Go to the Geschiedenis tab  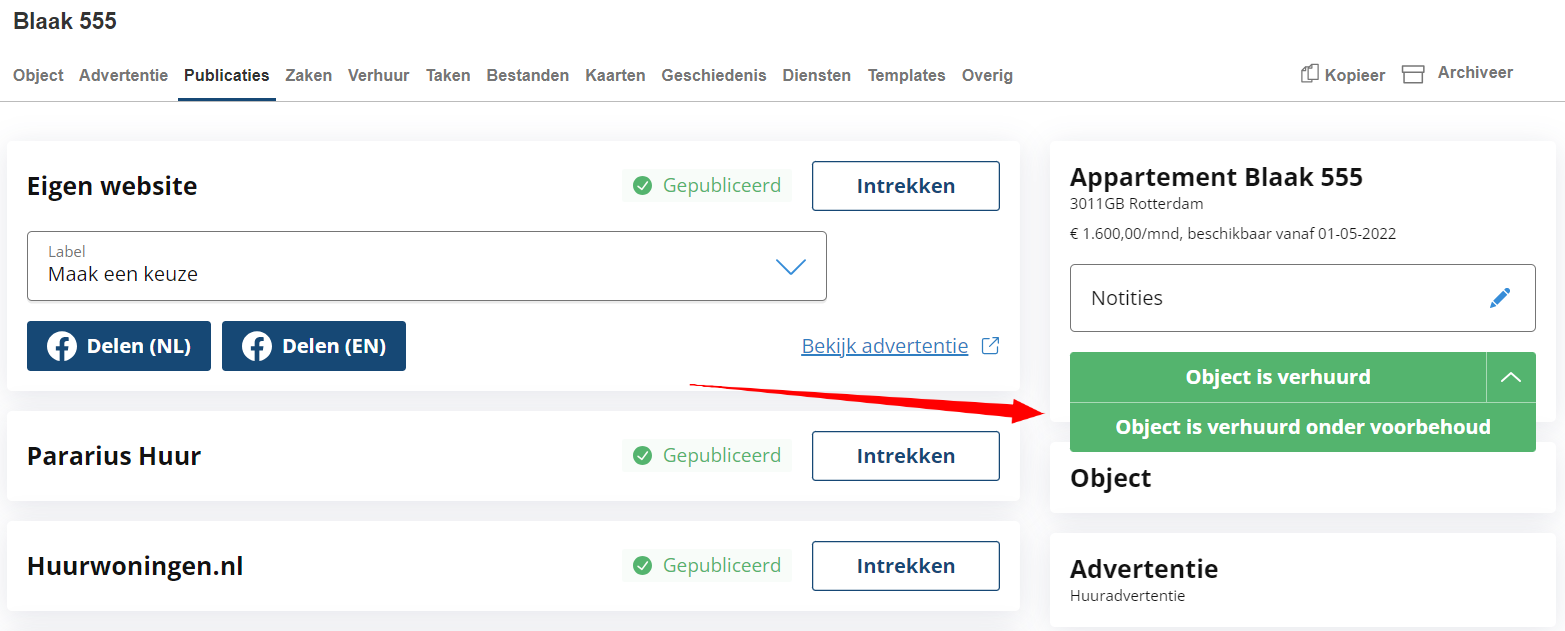[x=714, y=75]
